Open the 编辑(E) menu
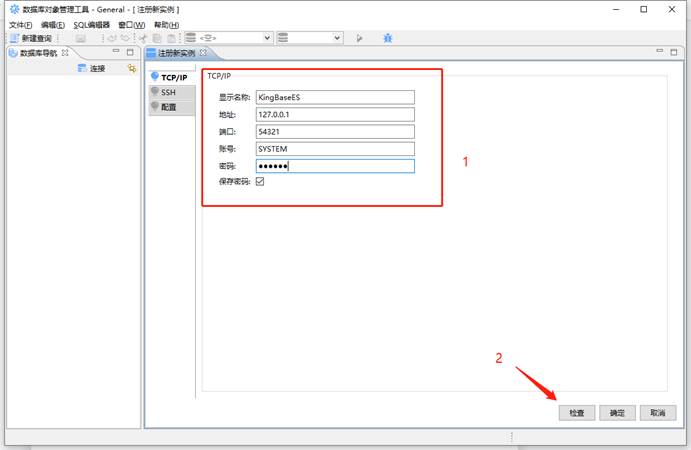Screen dimensions: 691x450 [x=52, y=25]
